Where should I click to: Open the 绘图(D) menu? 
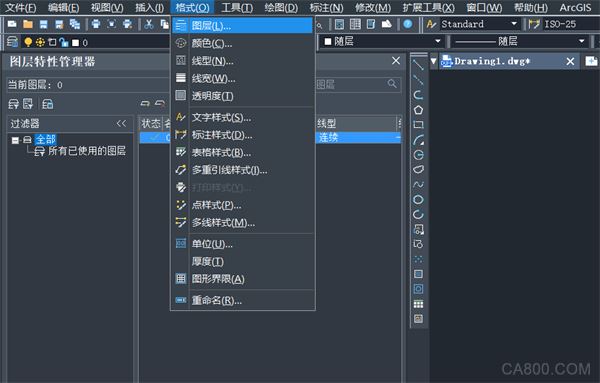(x=281, y=8)
